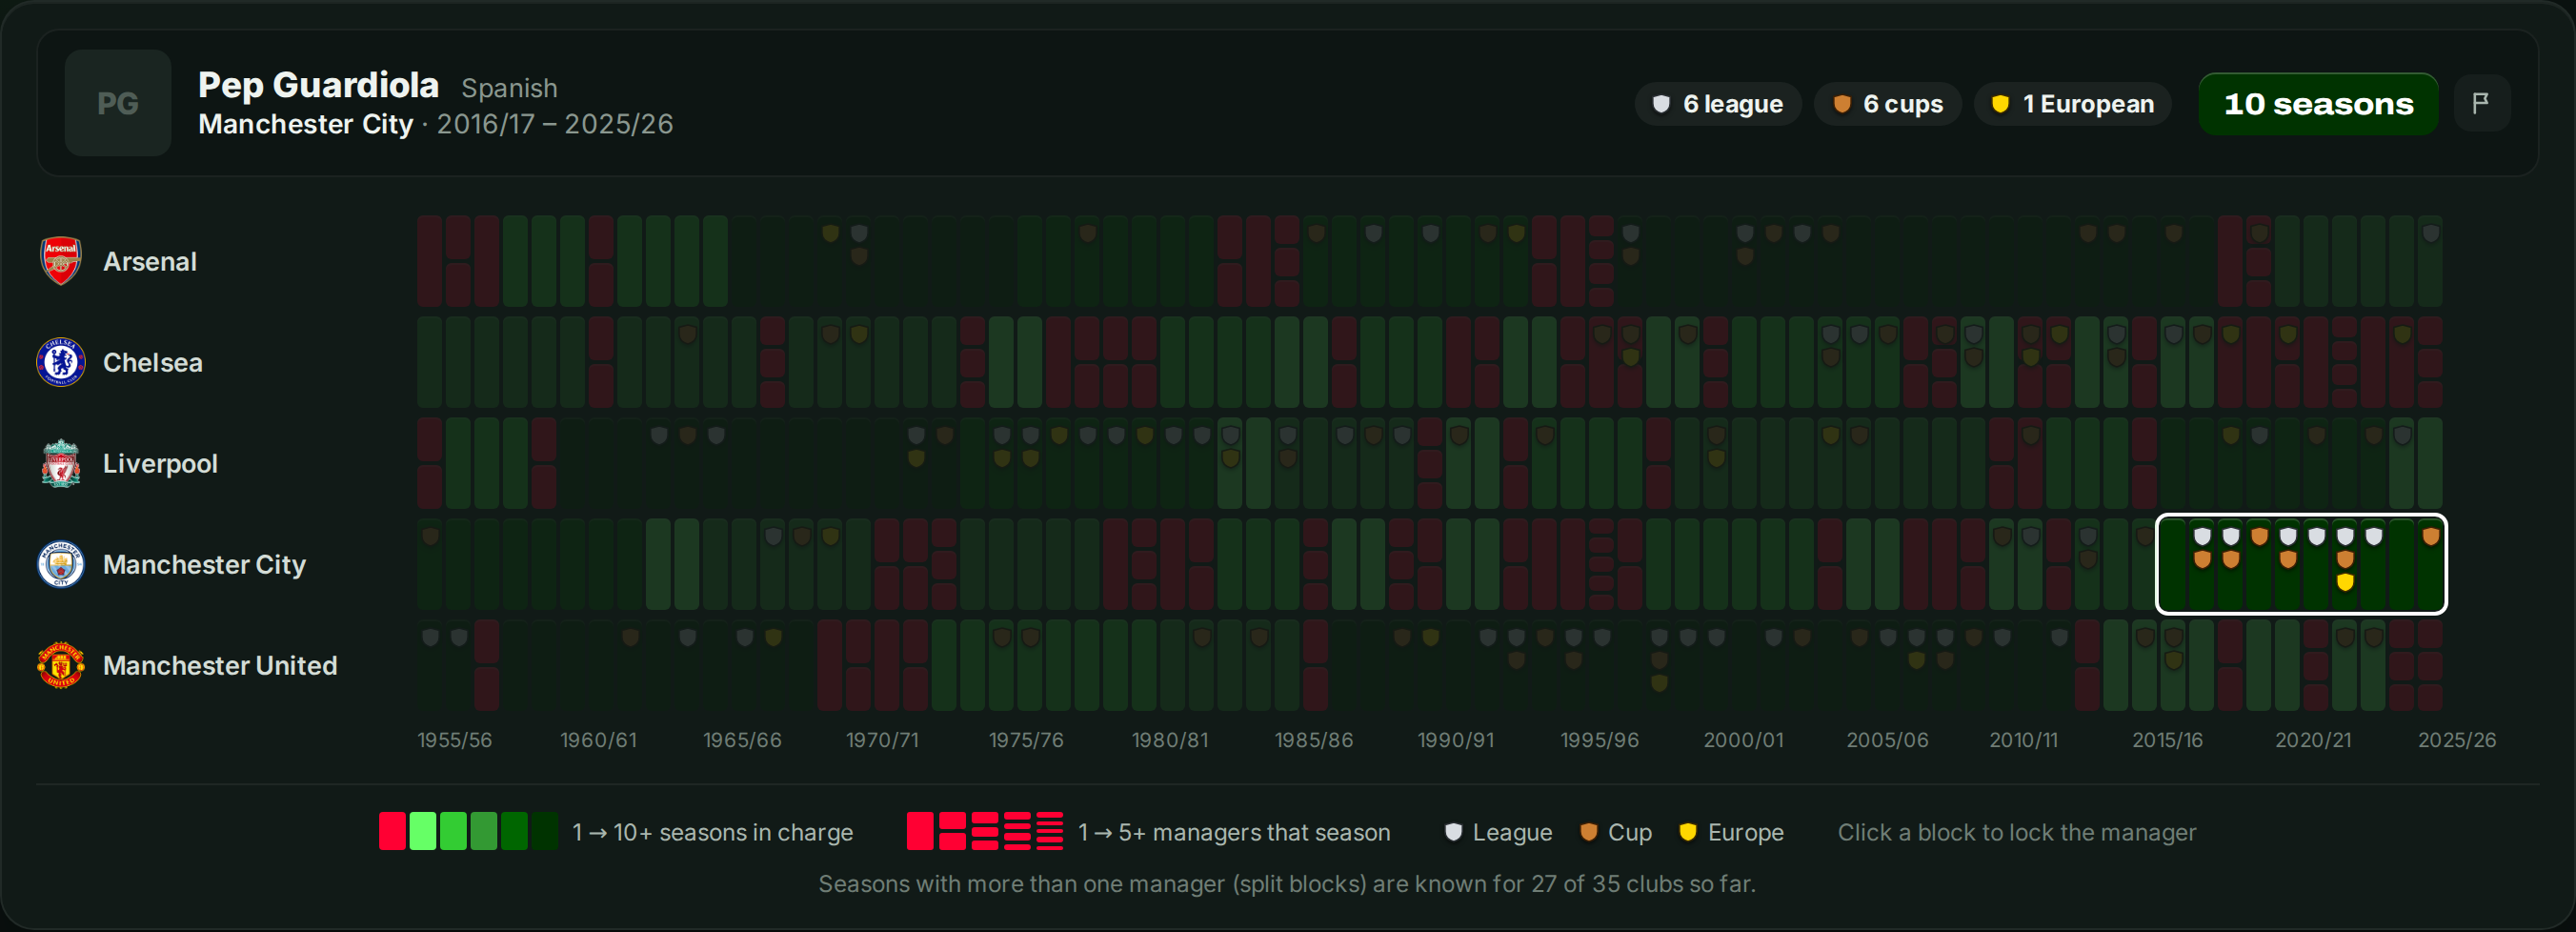Click the 2015/16 axis label
The height and width of the screenshot is (932, 2576).
click(x=2167, y=740)
